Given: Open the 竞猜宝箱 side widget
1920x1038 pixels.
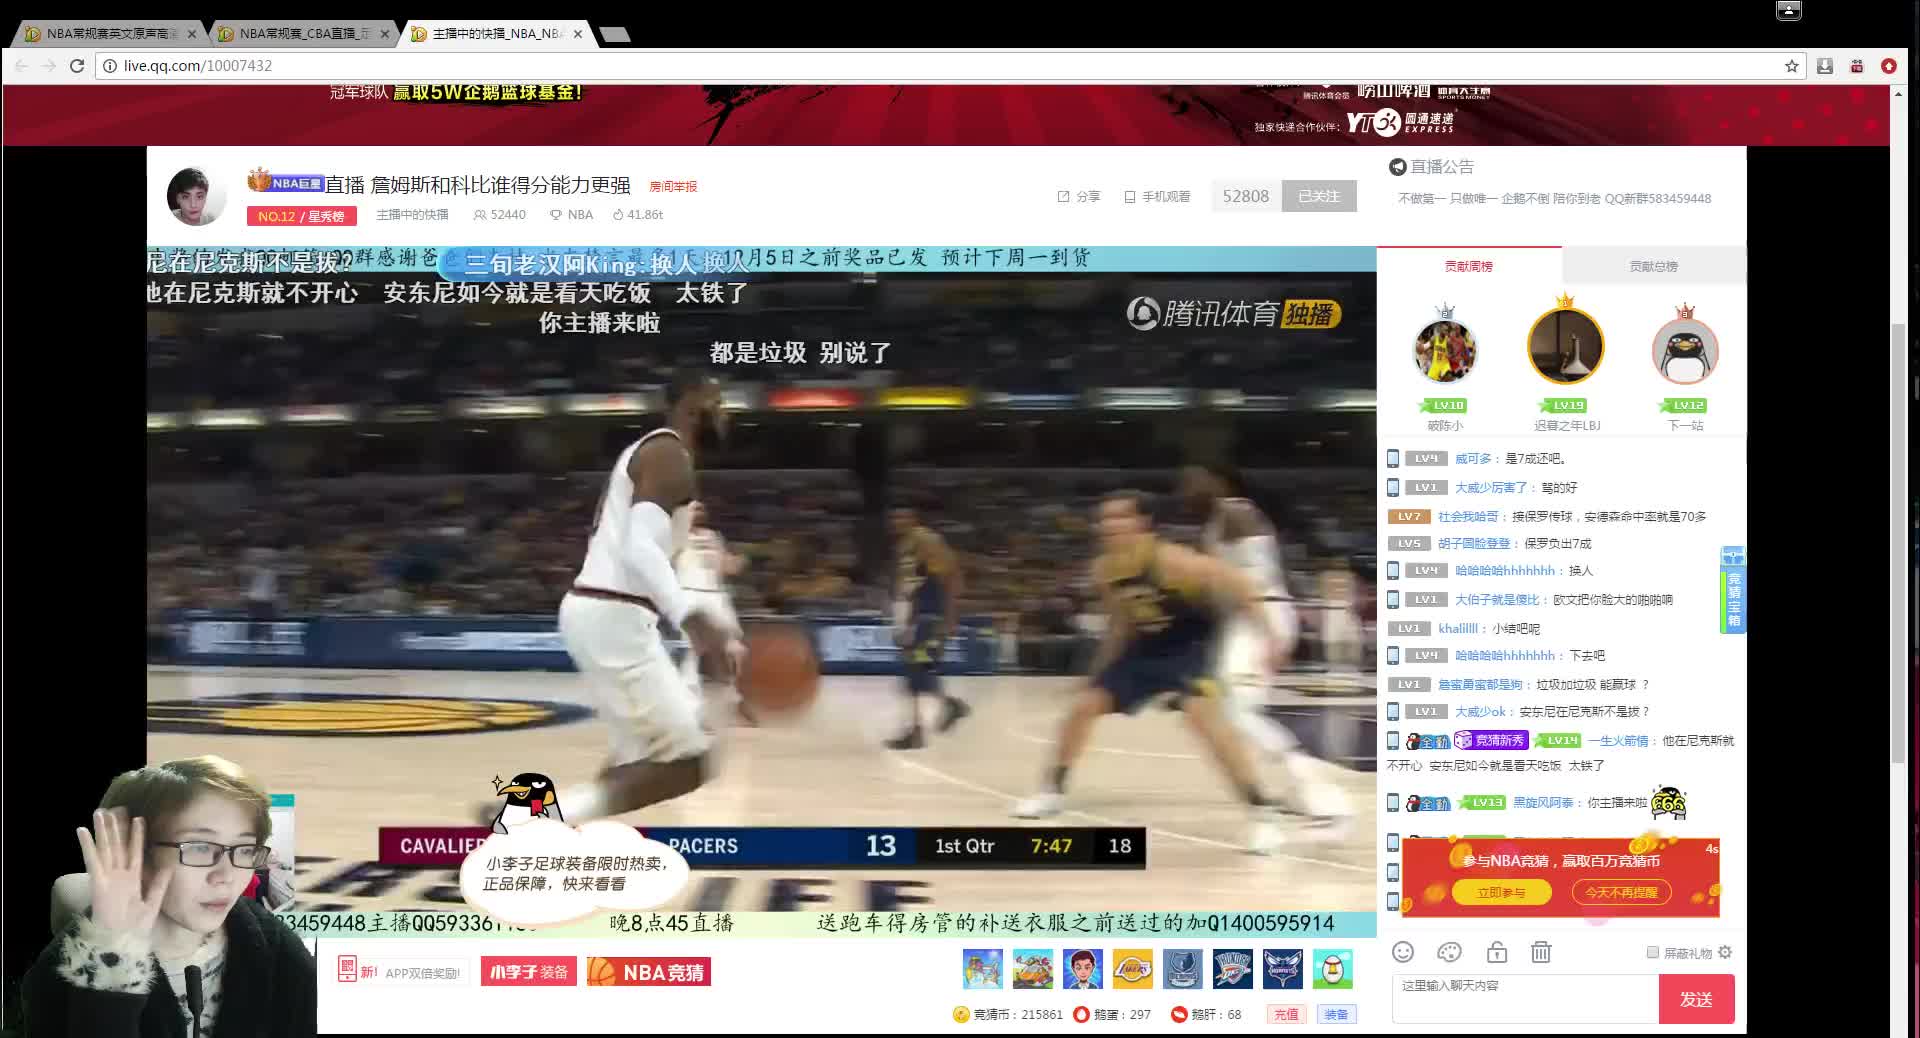Looking at the screenshot, I should 1733,590.
